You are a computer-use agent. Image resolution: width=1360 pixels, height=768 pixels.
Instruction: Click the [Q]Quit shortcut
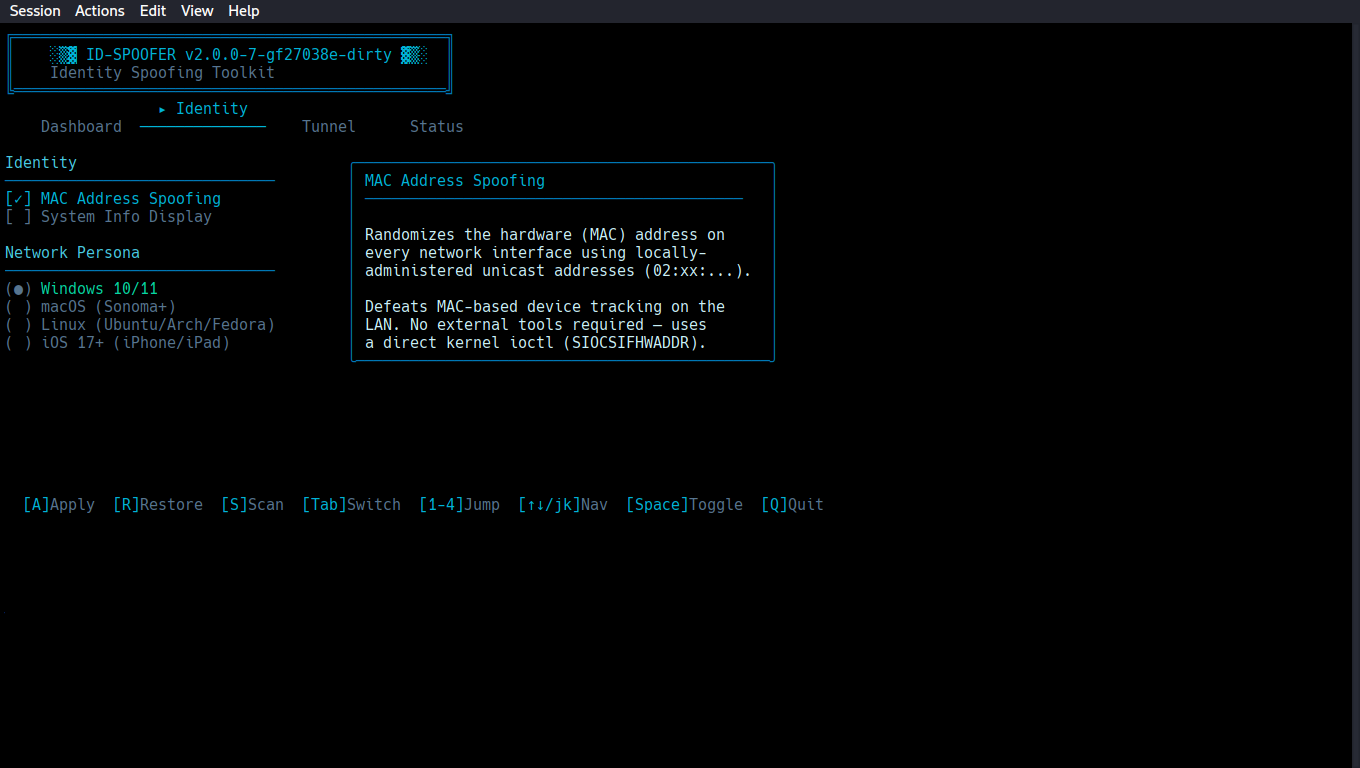(792, 505)
